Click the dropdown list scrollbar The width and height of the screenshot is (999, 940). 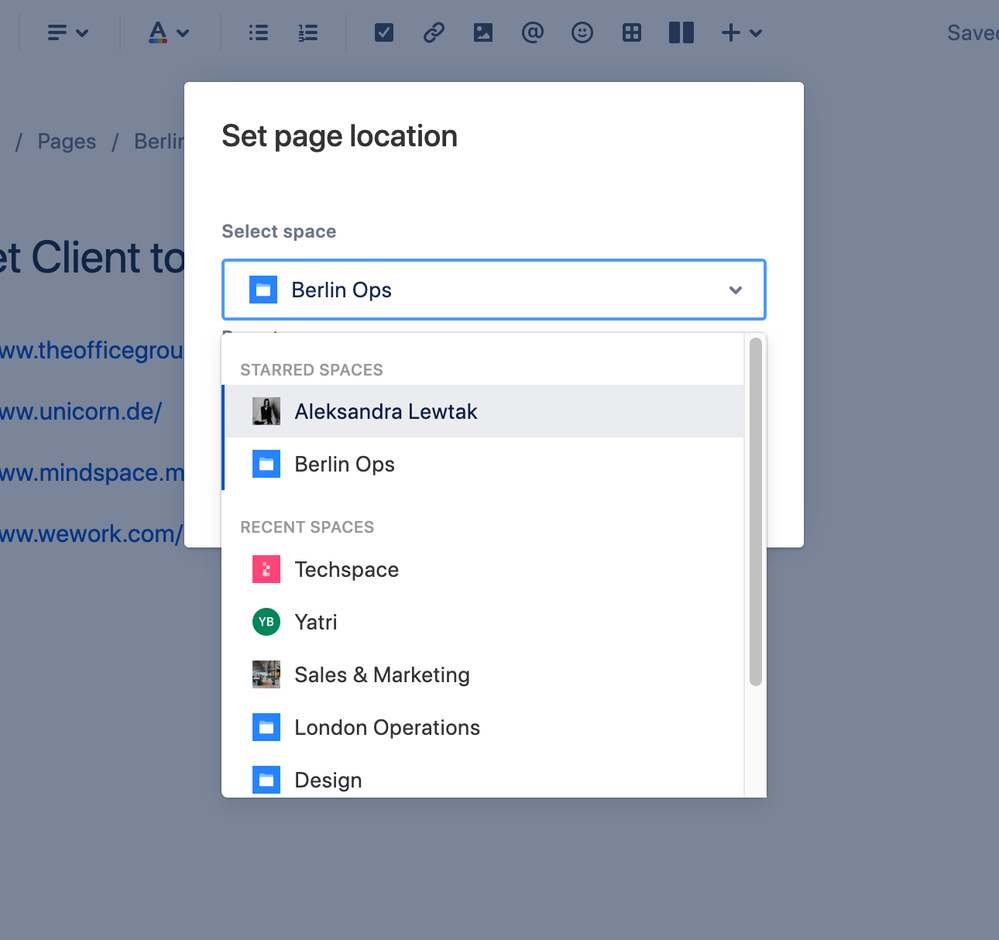(756, 512)
